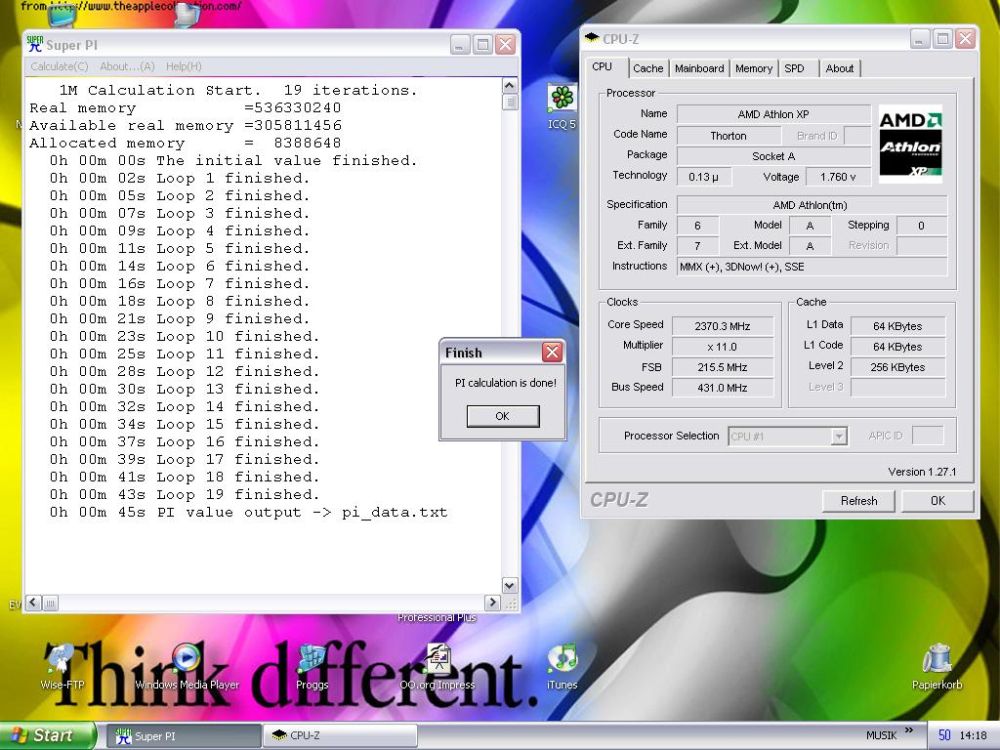
Task: Click the Bus Speed 431.0 MHz field
Action: (x=722, y=387)
